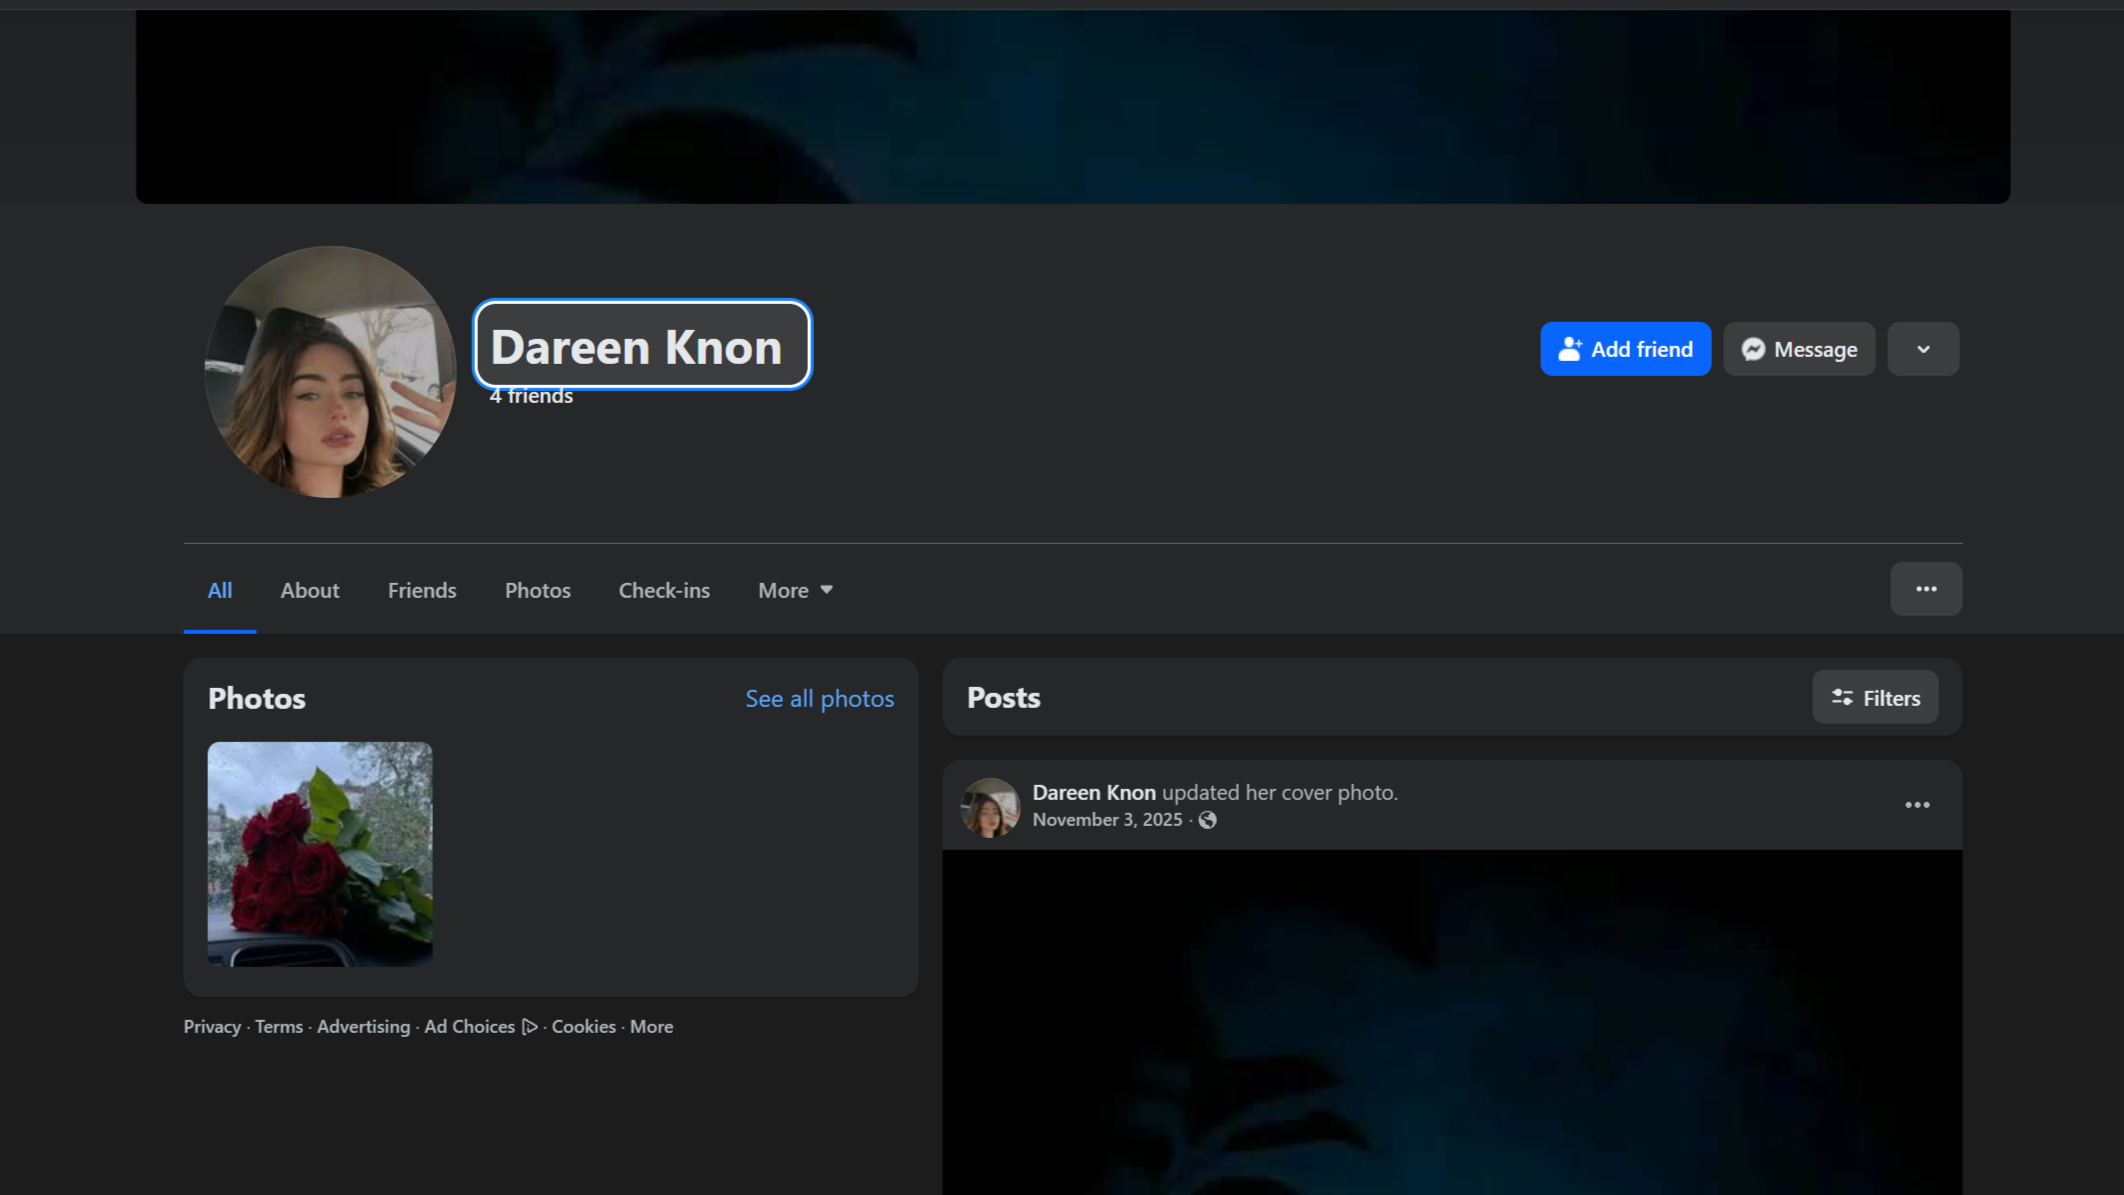The width and height of the screenshot is (2124, 1195).
Task: Open the red roses photo thumbnail
Action: (x=320, y=853)
